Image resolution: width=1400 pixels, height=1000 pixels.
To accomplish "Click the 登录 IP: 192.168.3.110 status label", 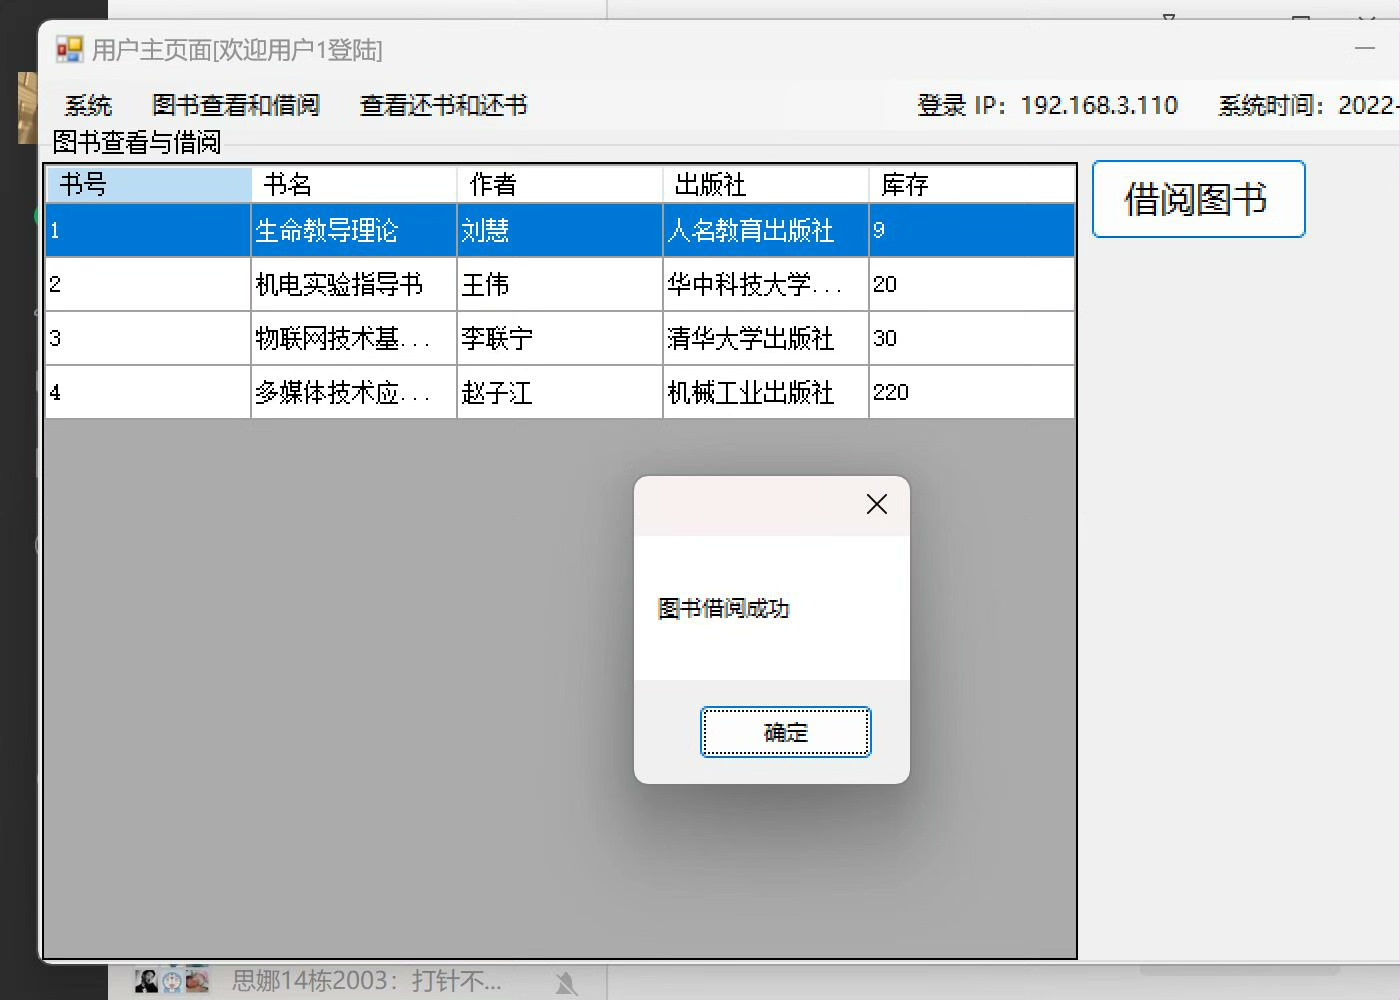I will coord(1047,105).
